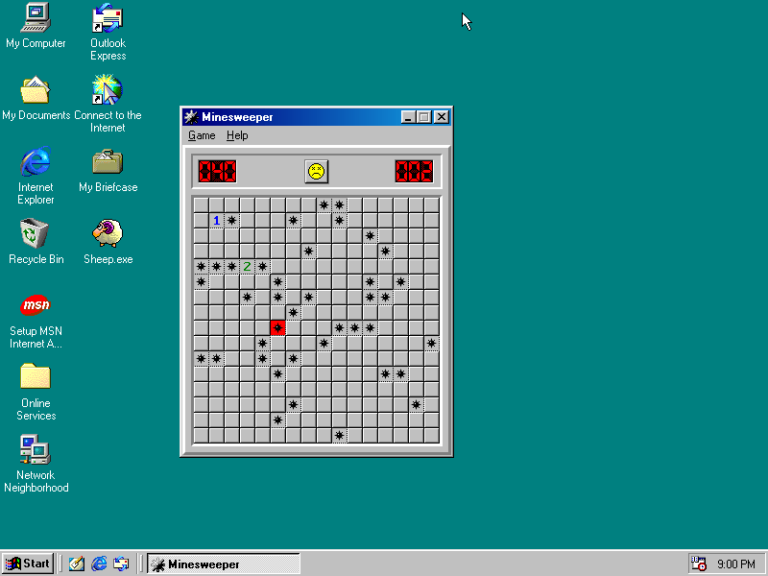Click the green number 2 cell
The image size is (768, 576).
pyautogui.click(x=247, y=266)
